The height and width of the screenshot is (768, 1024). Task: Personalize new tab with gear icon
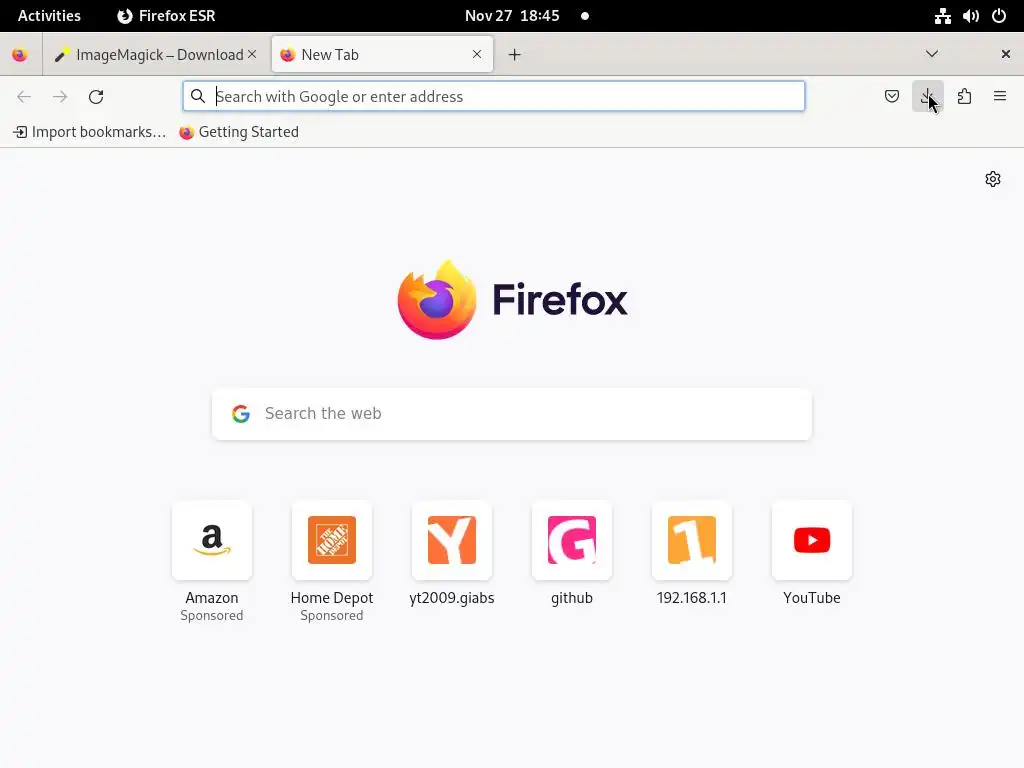click(x=993, y=179)
